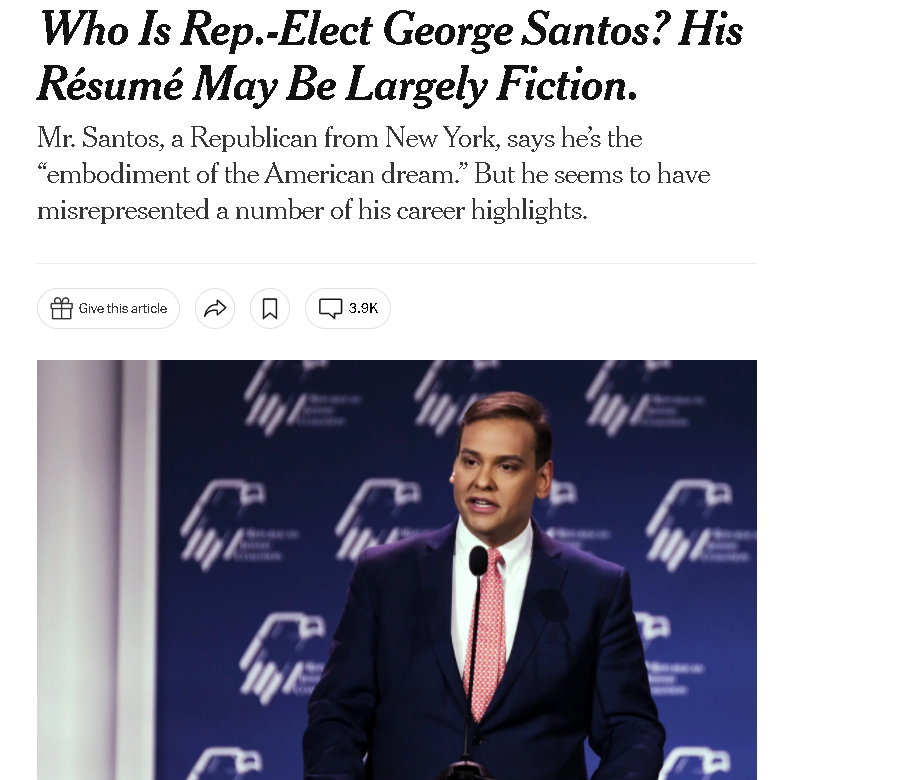The width and height of the screenshot is (905, 780).
Task: Click the headline "Who Is Rep.-Elect George Santos?"
Action: [354, 29]
